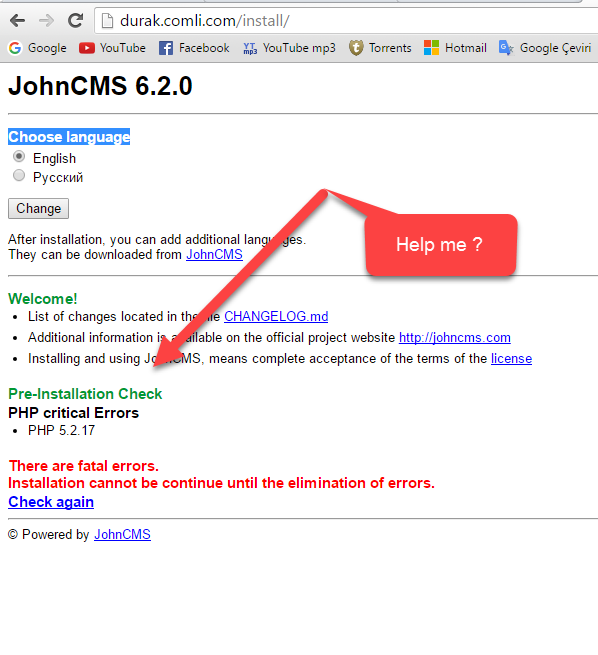The height and width of the screenshot is (655, 598).
Task: Open the Facebook bookmark
Action: [x=194, y=48]
